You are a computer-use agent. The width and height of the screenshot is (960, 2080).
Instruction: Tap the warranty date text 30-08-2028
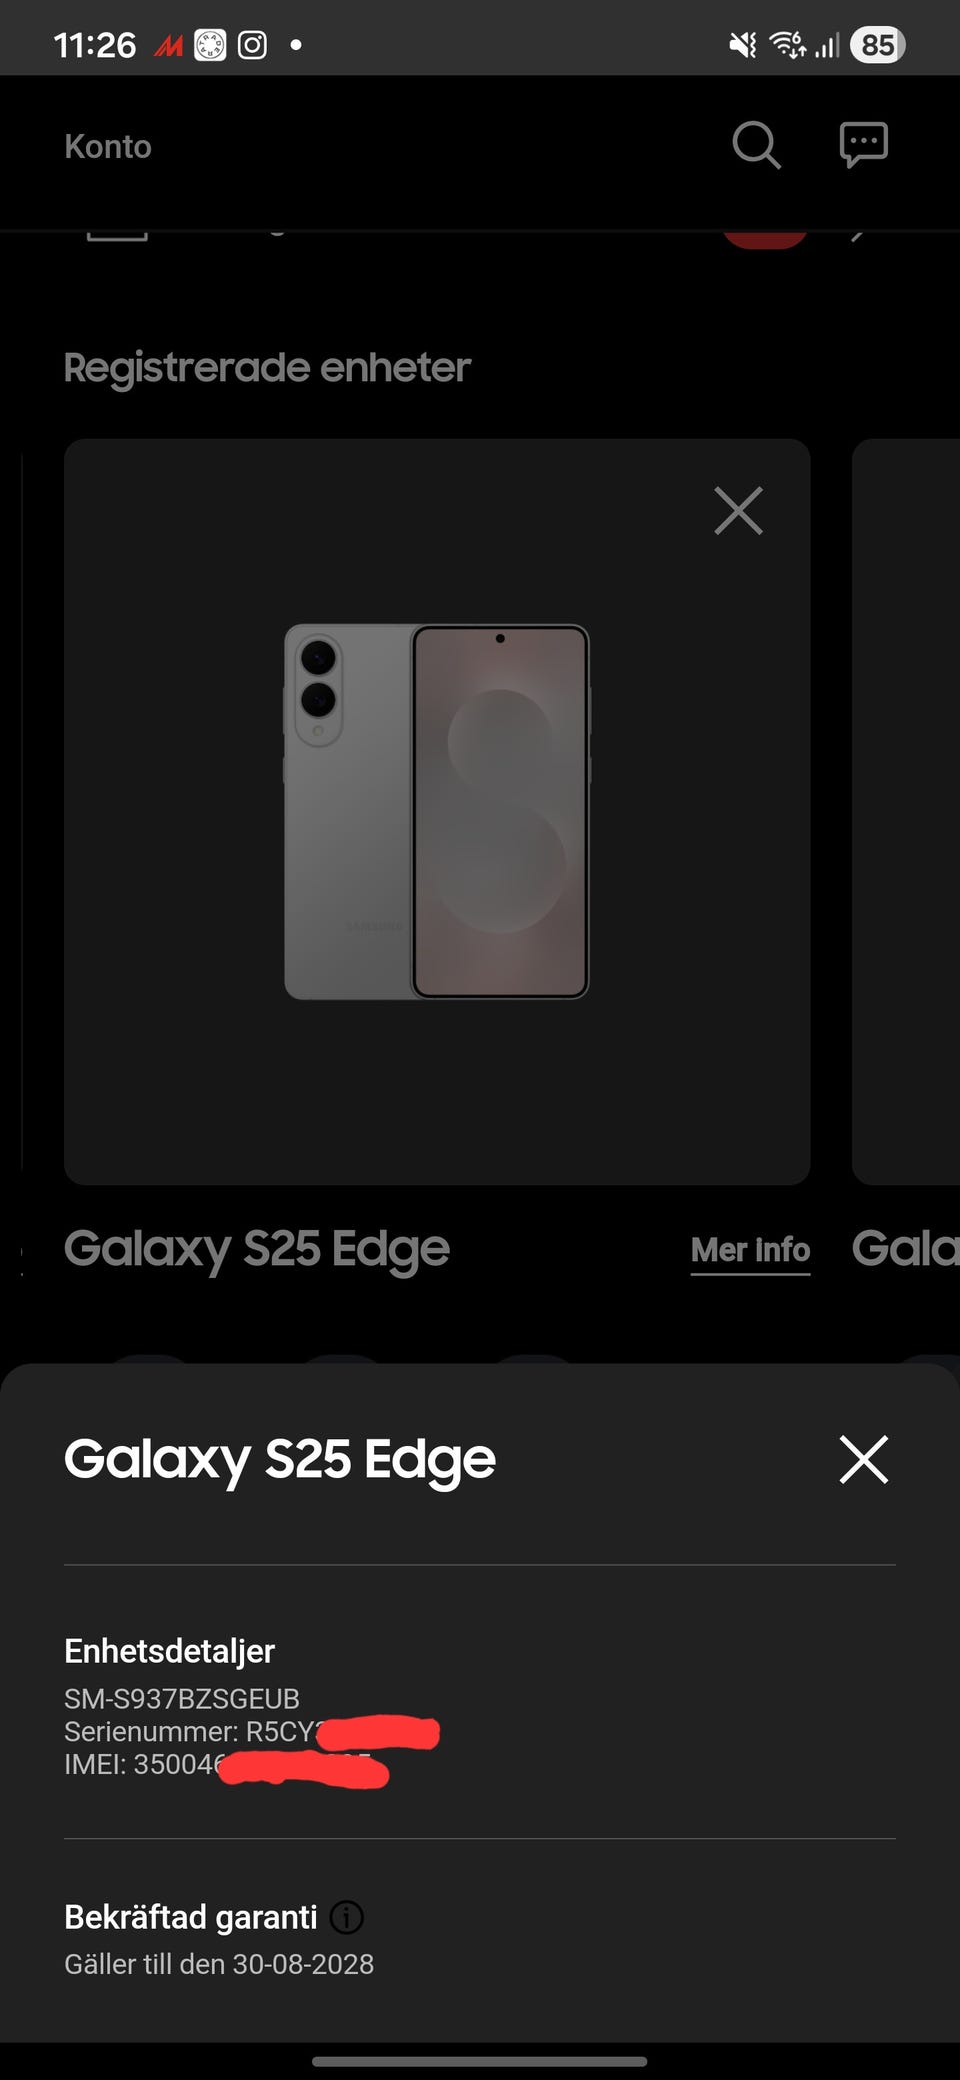[x=303, y=1964]
